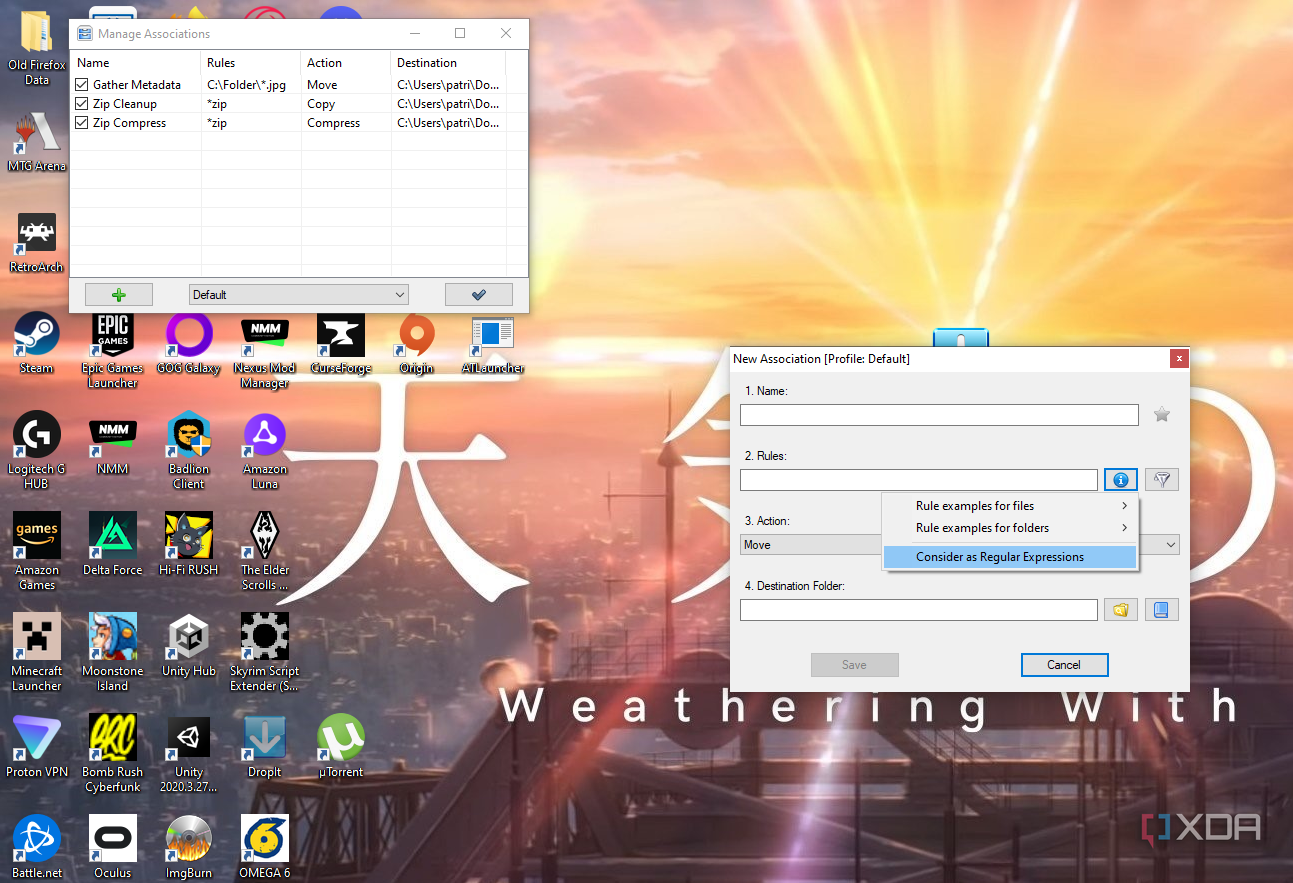Click into the Name input field
The image size is (1293, 883).
coord(939,415)
